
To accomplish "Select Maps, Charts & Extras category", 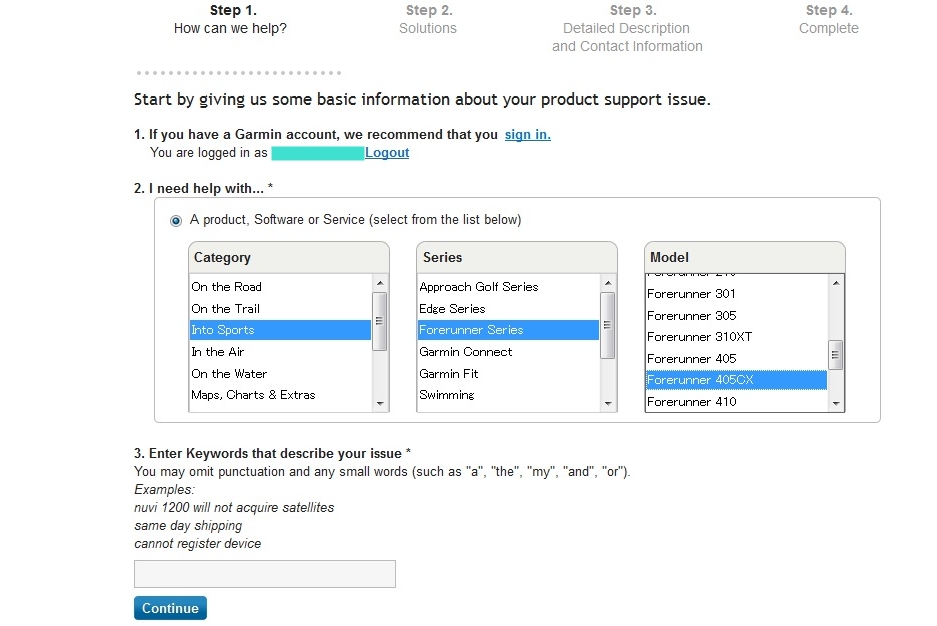I will 280,395.
